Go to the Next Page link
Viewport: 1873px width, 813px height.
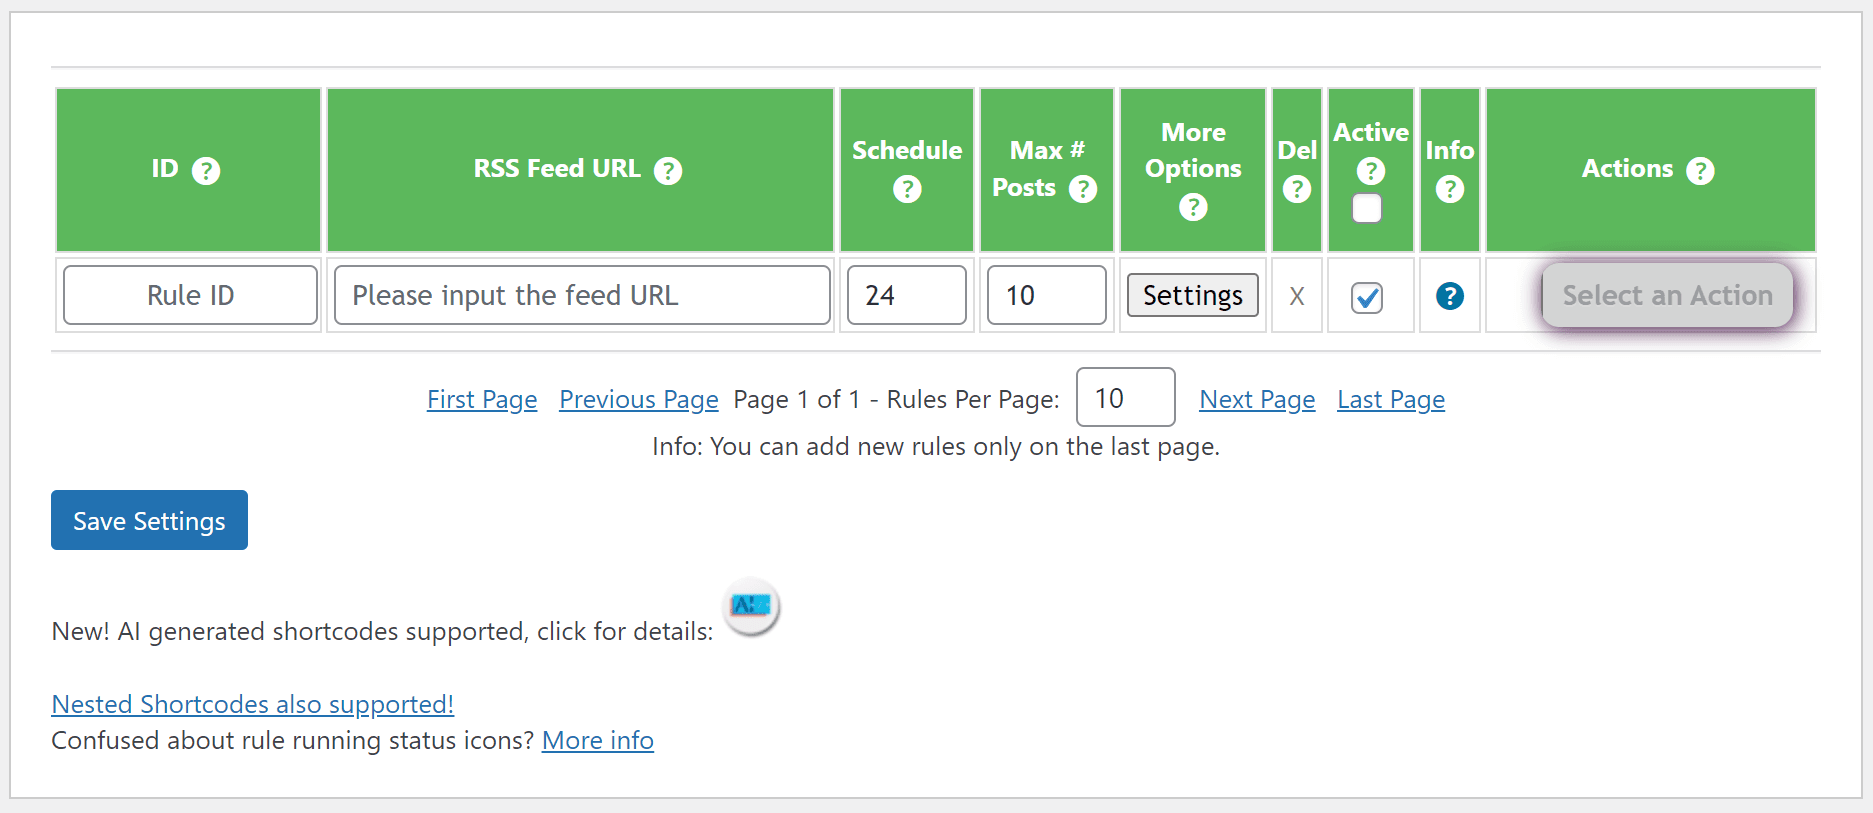tap(1257, 400)
